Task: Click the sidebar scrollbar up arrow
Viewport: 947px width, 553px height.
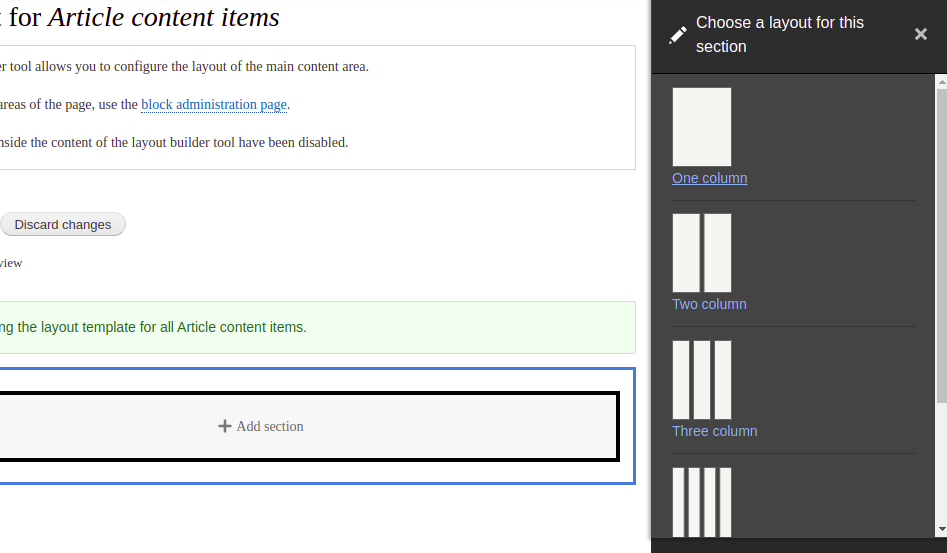Action: (x=941, y=80)
